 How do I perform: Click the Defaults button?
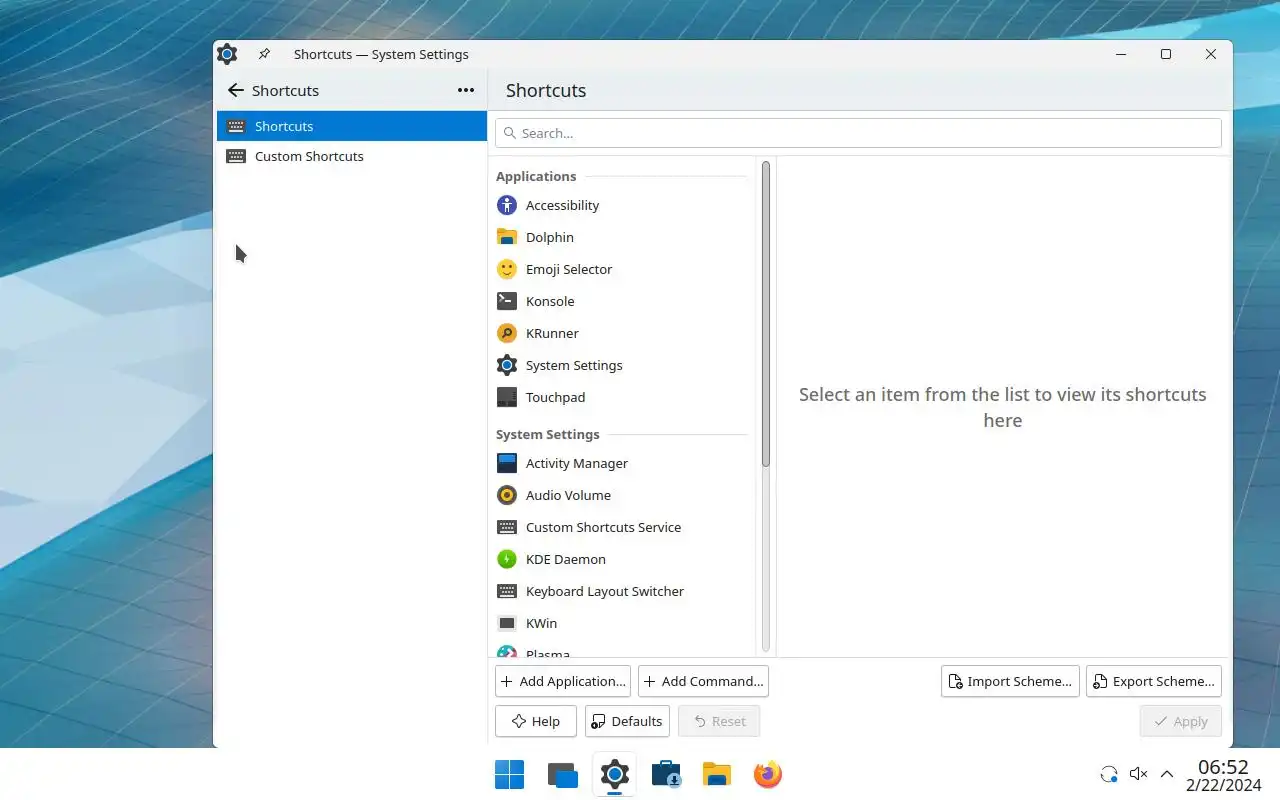627,721
